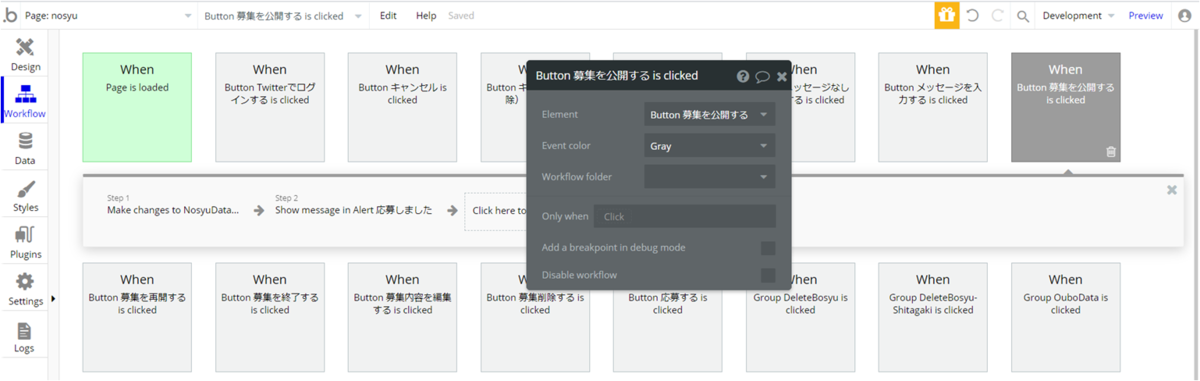1200x381 pixels.
Task: Click the undo arrow icon
Action: click(x=973, y=16)
